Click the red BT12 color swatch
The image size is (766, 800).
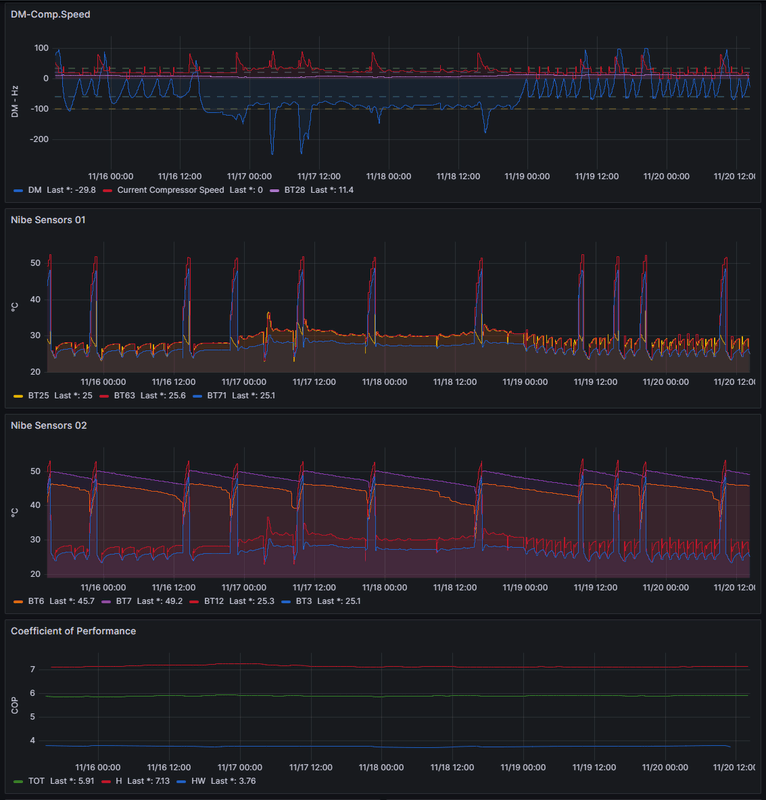point(194,602)
